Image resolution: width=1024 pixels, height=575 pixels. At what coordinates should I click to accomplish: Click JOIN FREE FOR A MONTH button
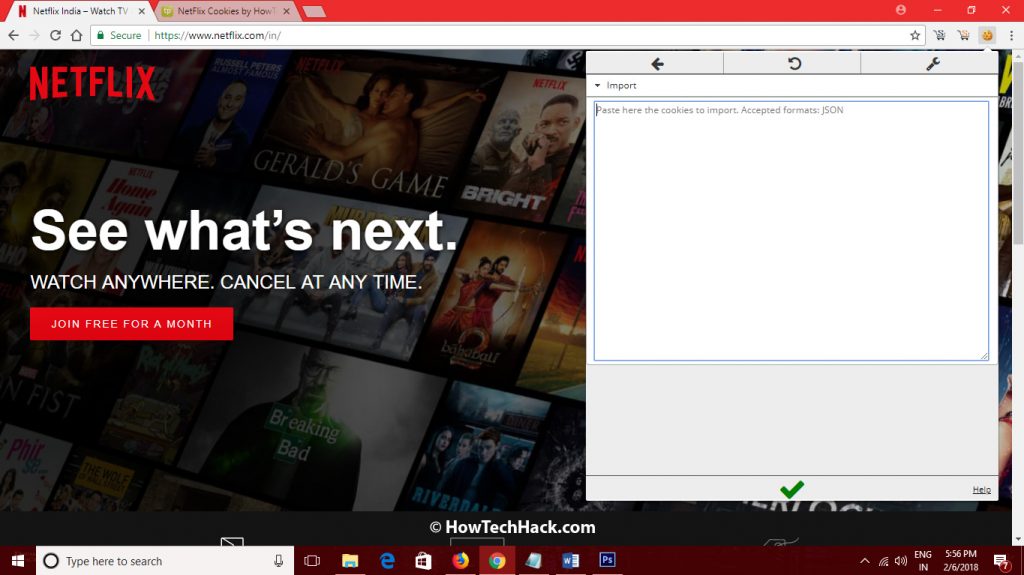point(131,323)
